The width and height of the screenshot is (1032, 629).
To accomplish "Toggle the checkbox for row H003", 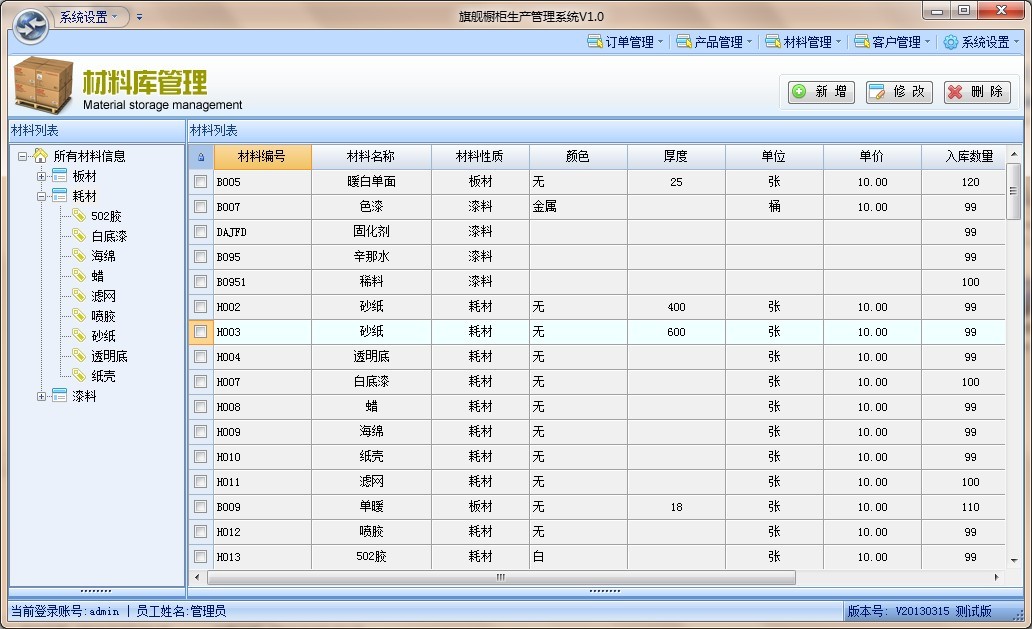I will [x=201, y=332].
